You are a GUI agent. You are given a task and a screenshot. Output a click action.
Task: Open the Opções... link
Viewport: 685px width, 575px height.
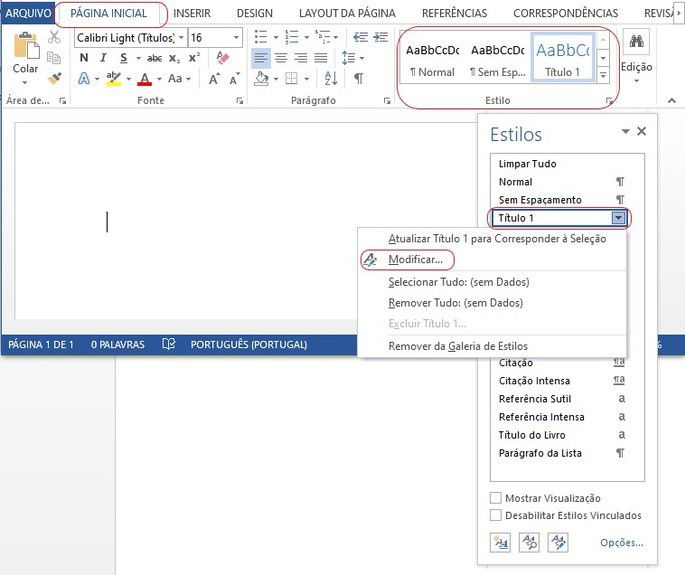point(621,543)
